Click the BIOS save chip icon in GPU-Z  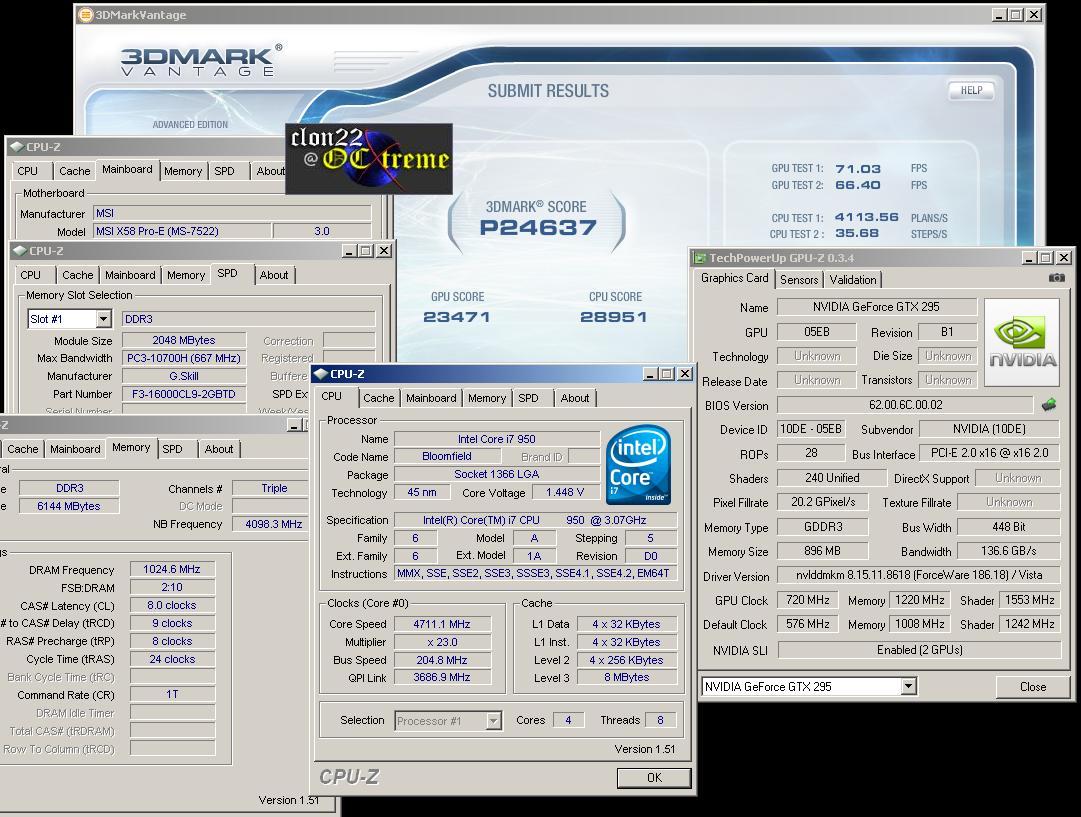[x=1049, y=405]
